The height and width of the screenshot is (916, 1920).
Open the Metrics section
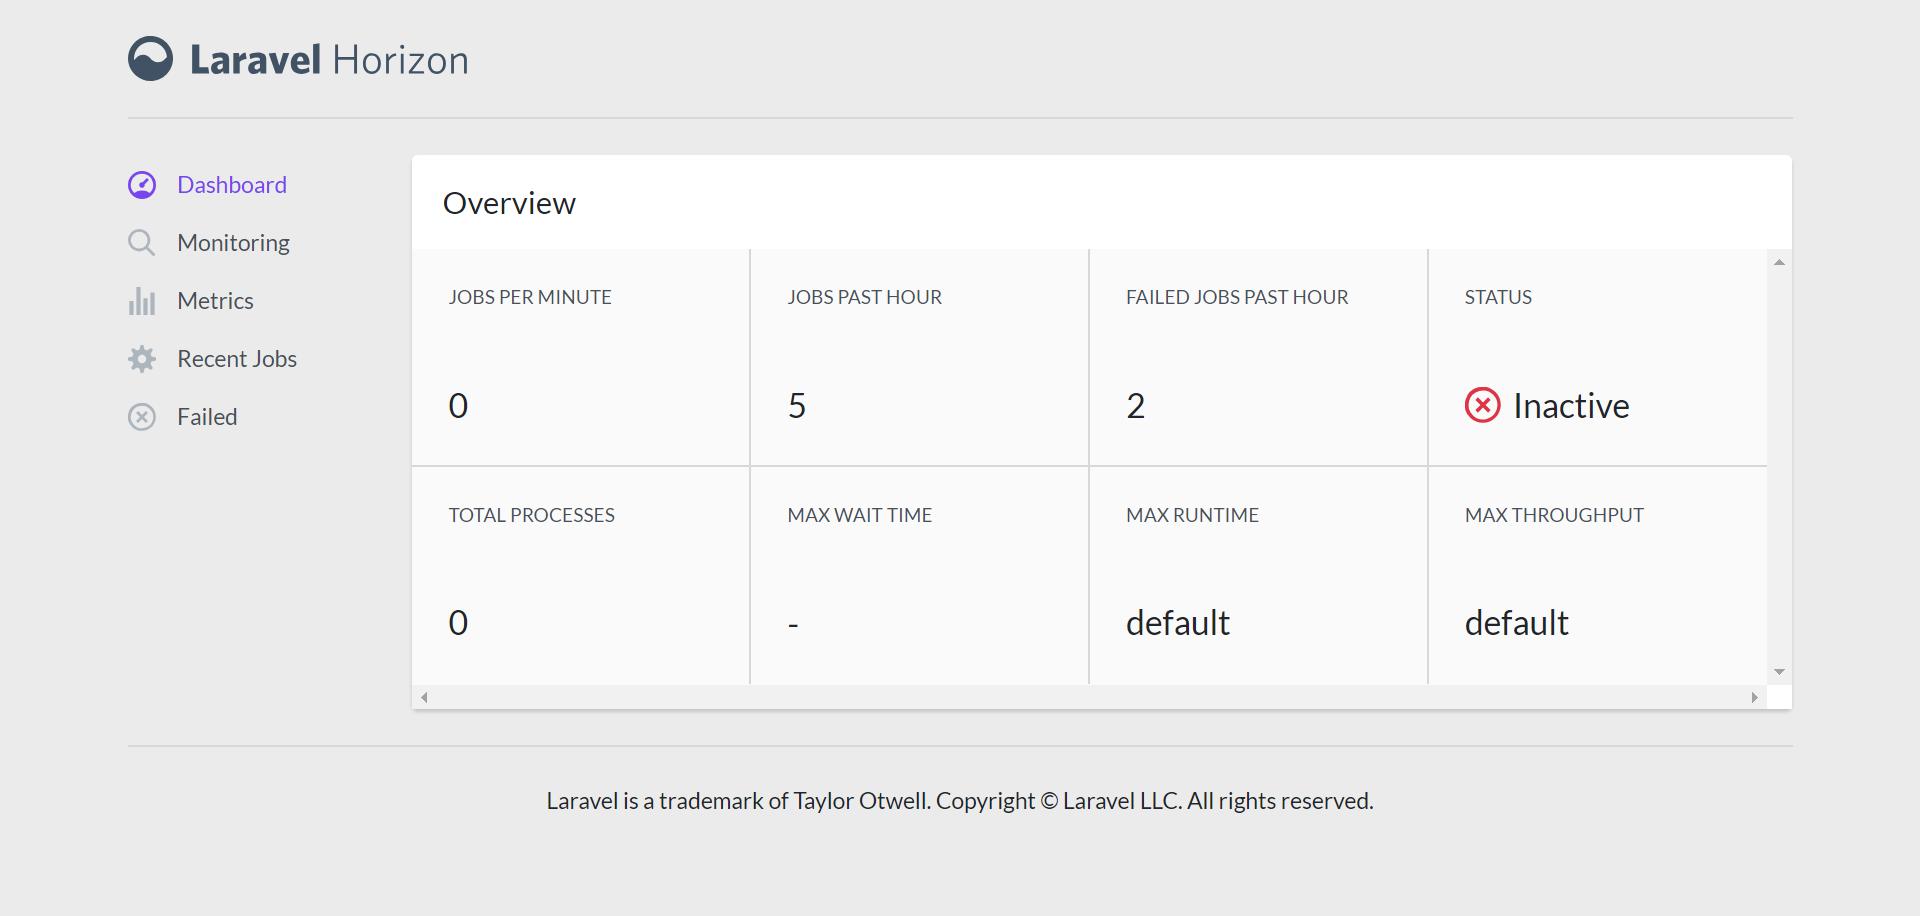click(215, 301)
